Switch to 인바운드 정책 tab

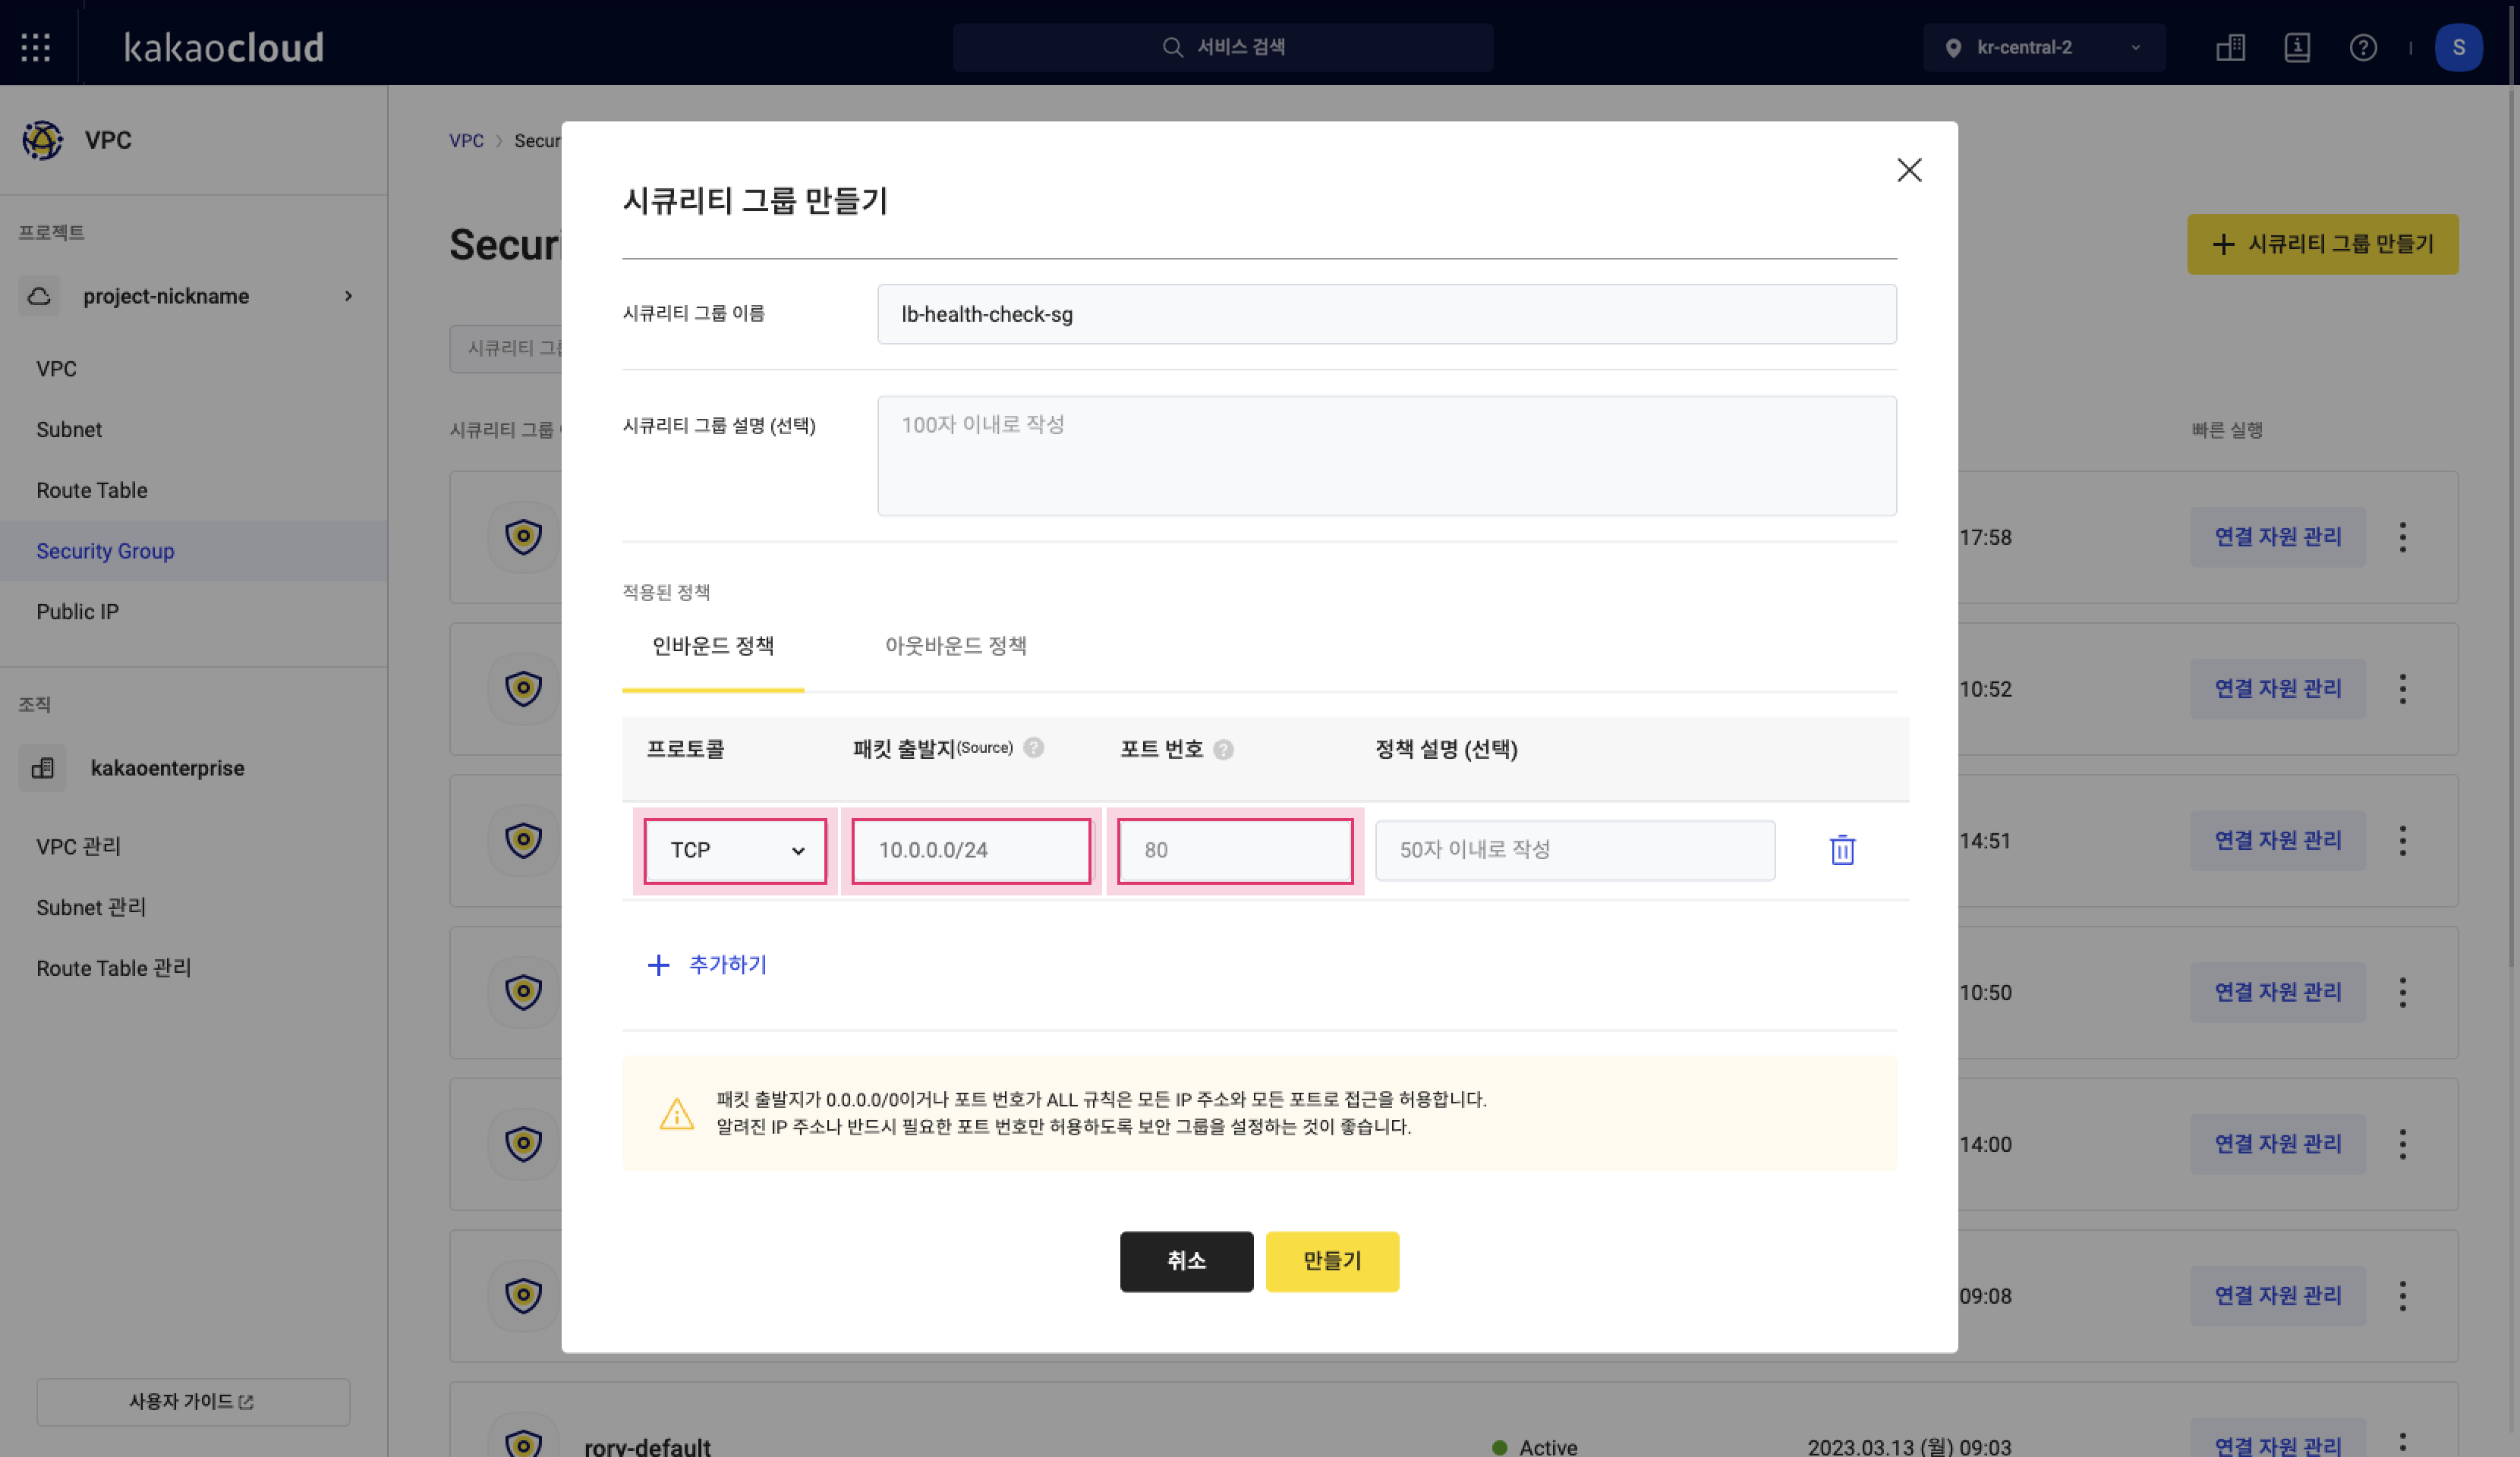(713, 647)
